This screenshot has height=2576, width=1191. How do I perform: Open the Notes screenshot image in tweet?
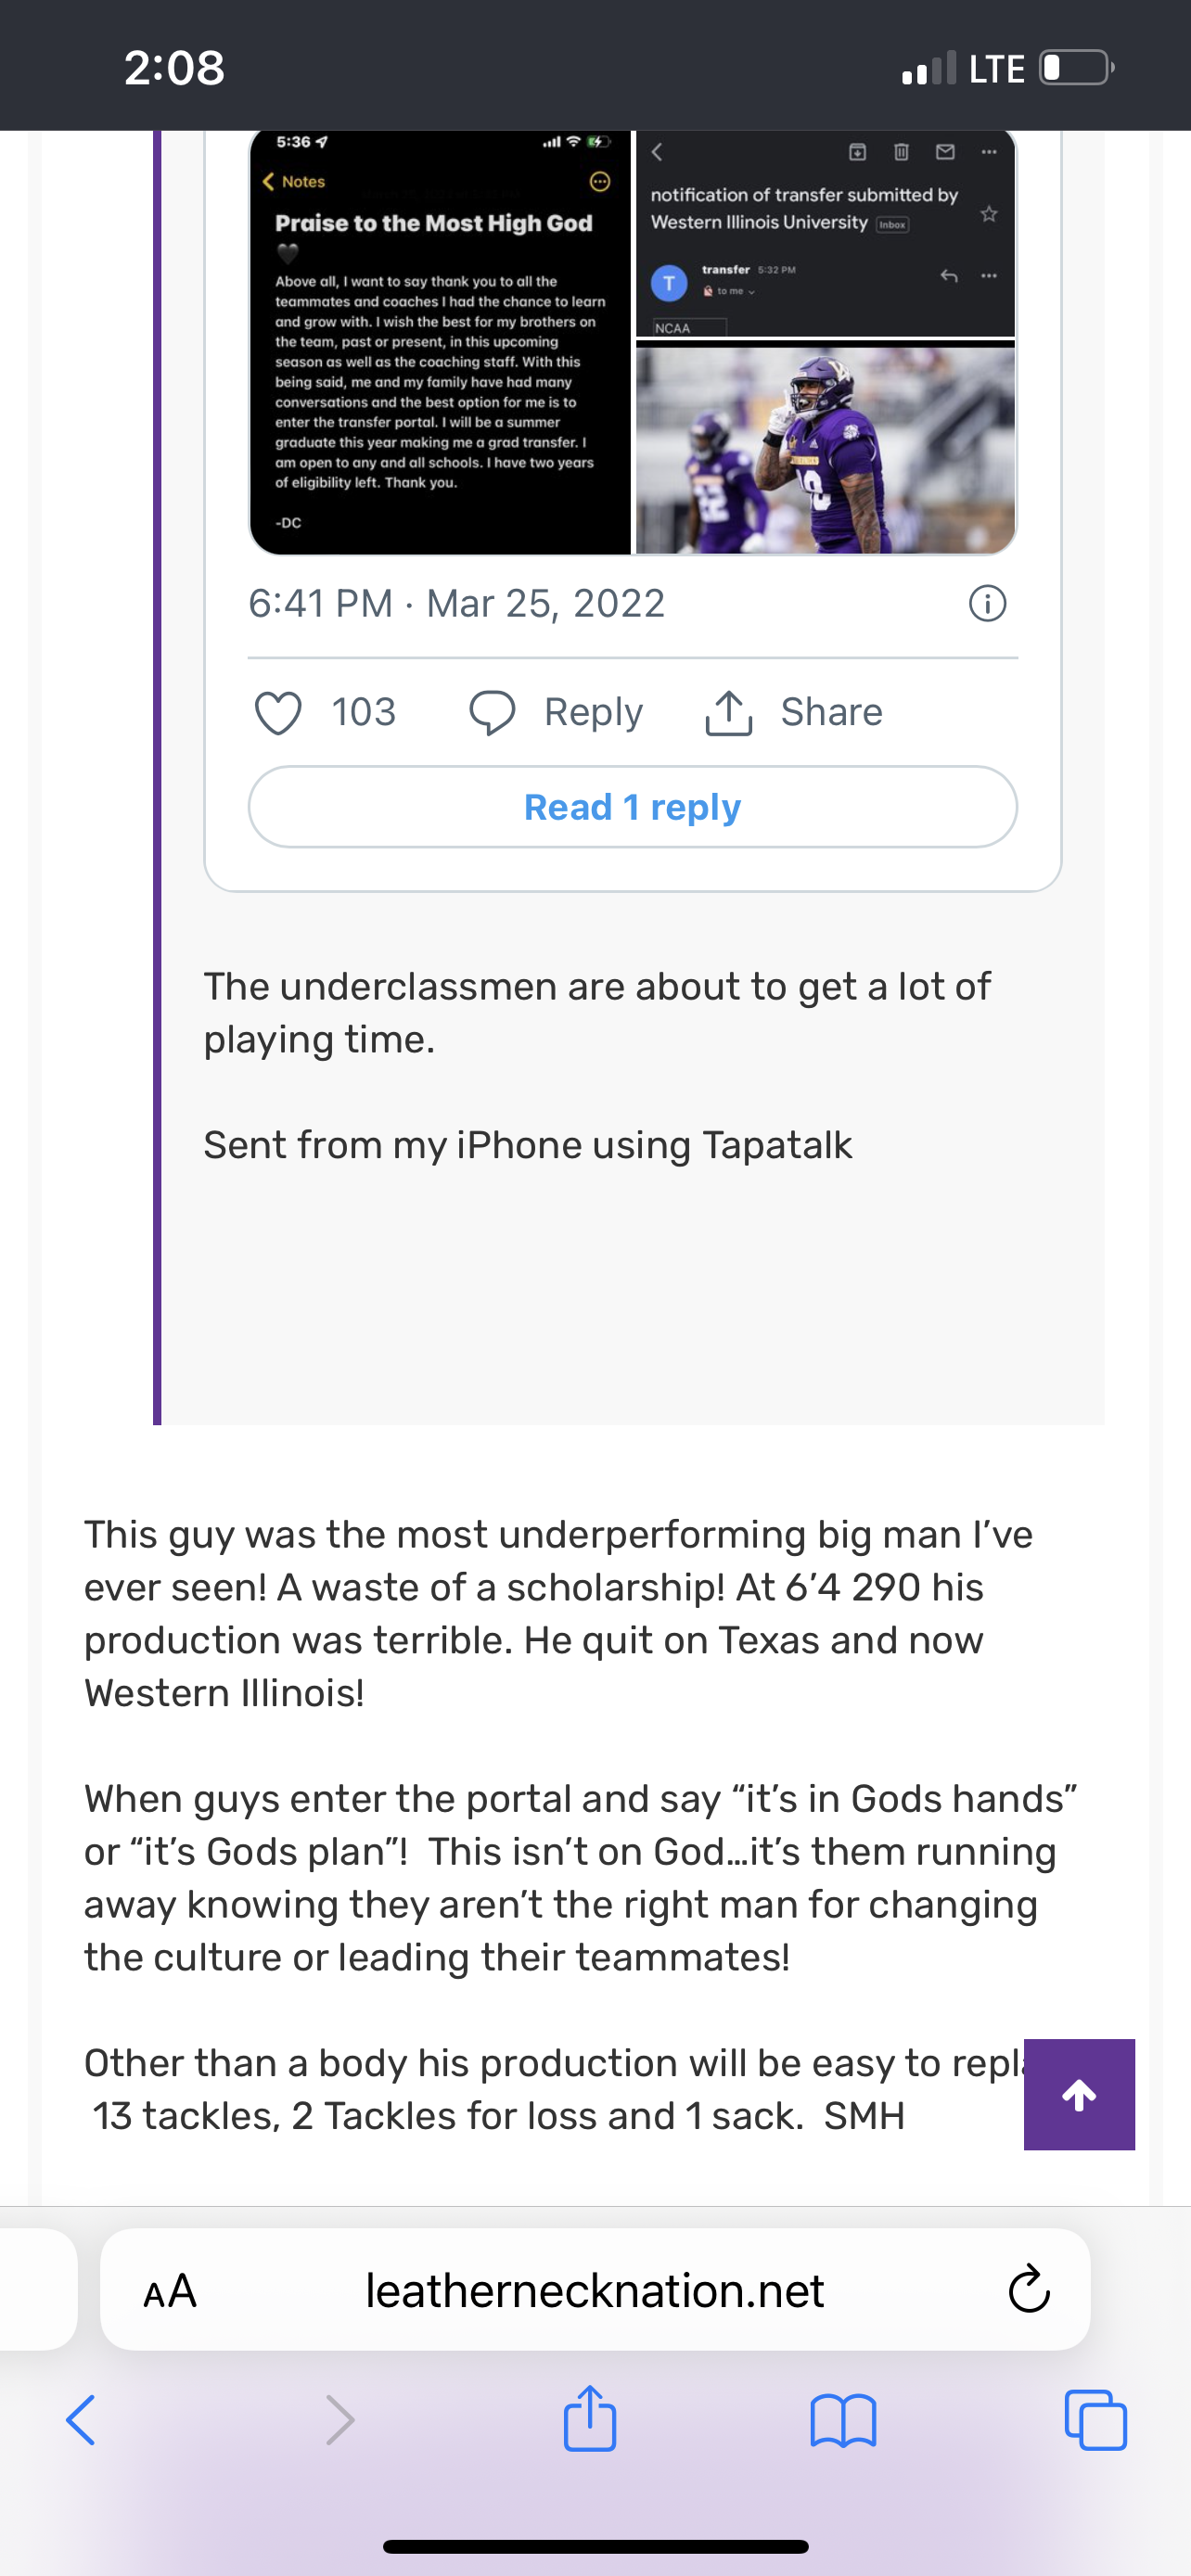coord(440,343)
